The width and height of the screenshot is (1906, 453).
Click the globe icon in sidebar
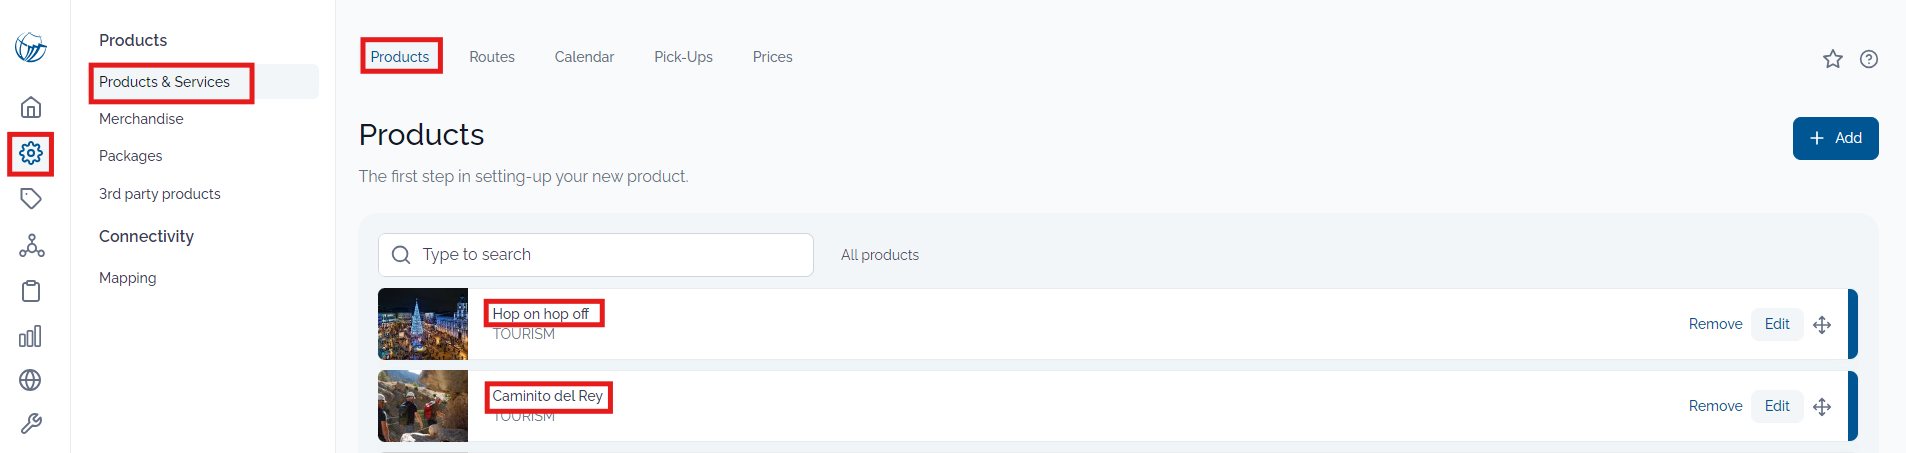click(31, 380)
